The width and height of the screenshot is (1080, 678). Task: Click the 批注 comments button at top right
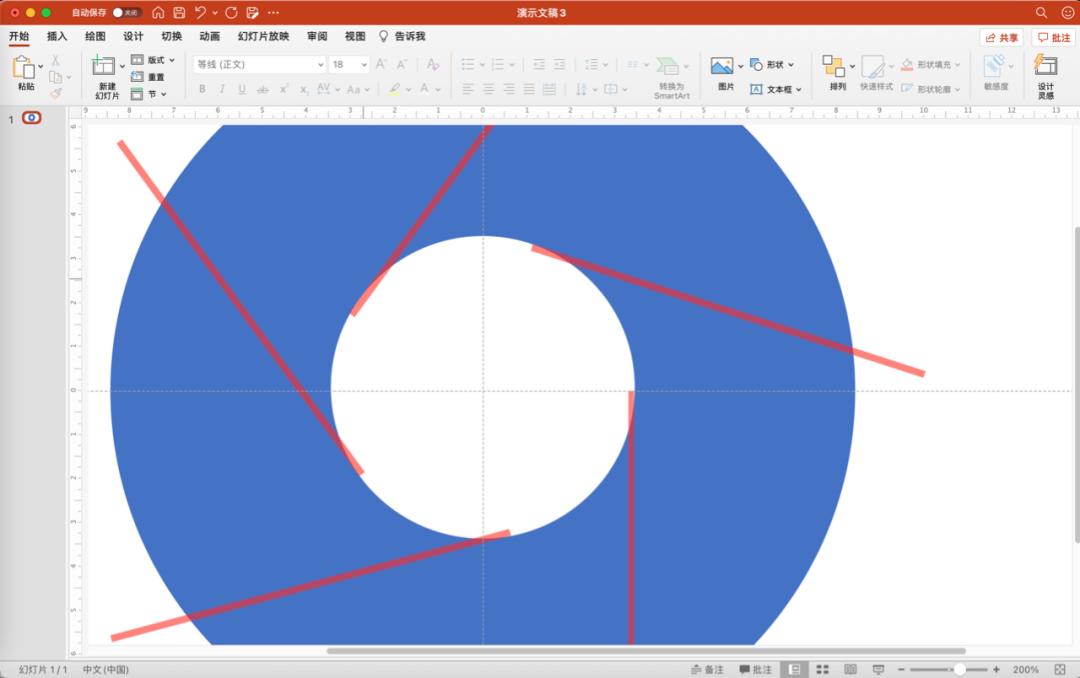point(1053,37)
